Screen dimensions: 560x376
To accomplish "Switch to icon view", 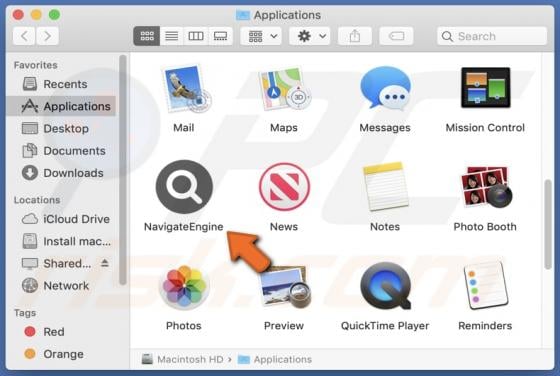I will (147, 36).
